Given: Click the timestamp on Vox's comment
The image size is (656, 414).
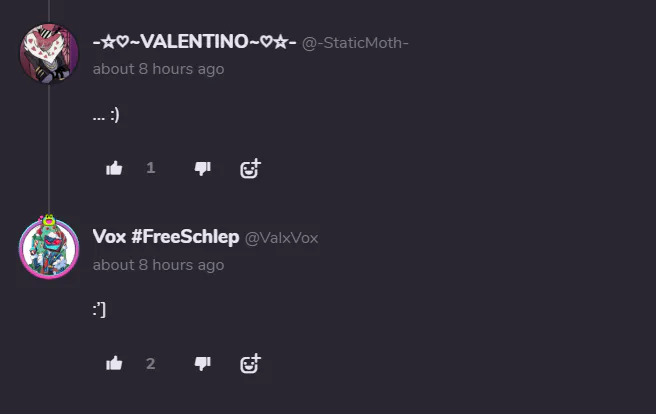Looking at the screenshot, I should (x=158, y=265).
